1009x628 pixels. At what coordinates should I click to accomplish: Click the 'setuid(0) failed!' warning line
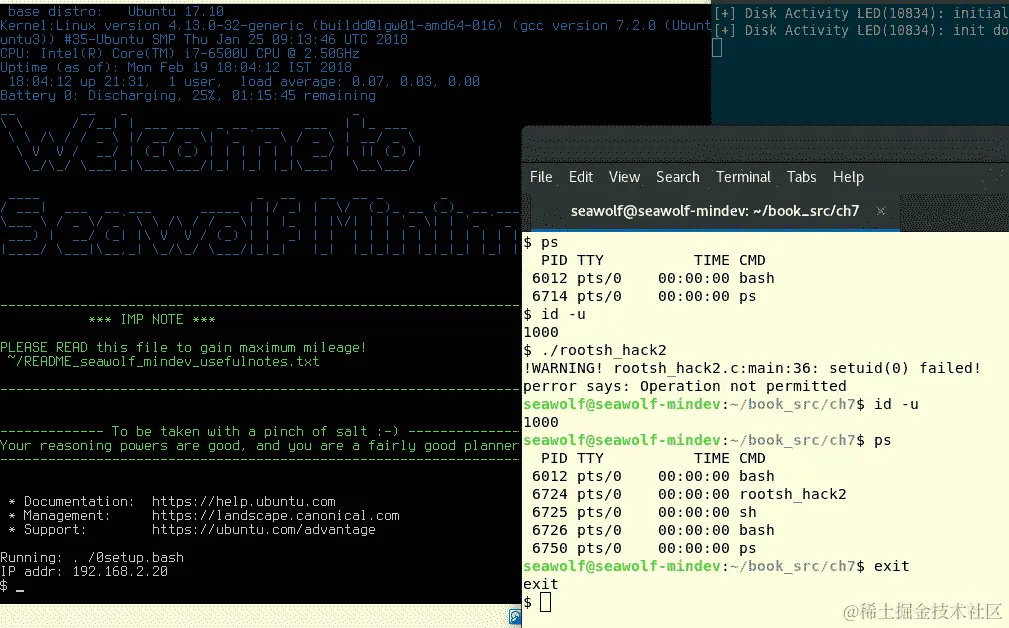point(752,368)
